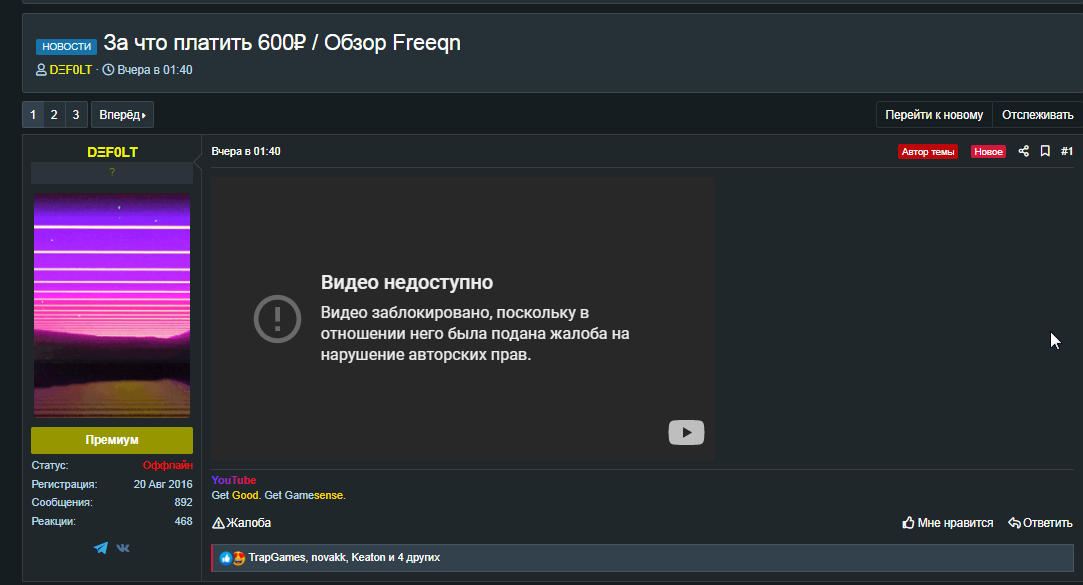Show 4 других reaction users
This screenshot has width=1083, height=585.
(419, 557)
